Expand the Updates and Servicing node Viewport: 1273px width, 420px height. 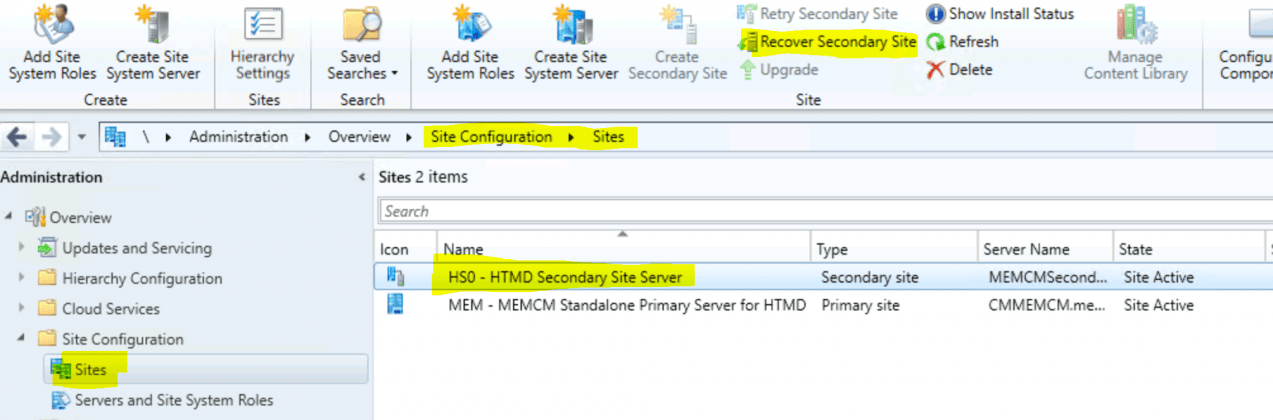coord(22,248)
